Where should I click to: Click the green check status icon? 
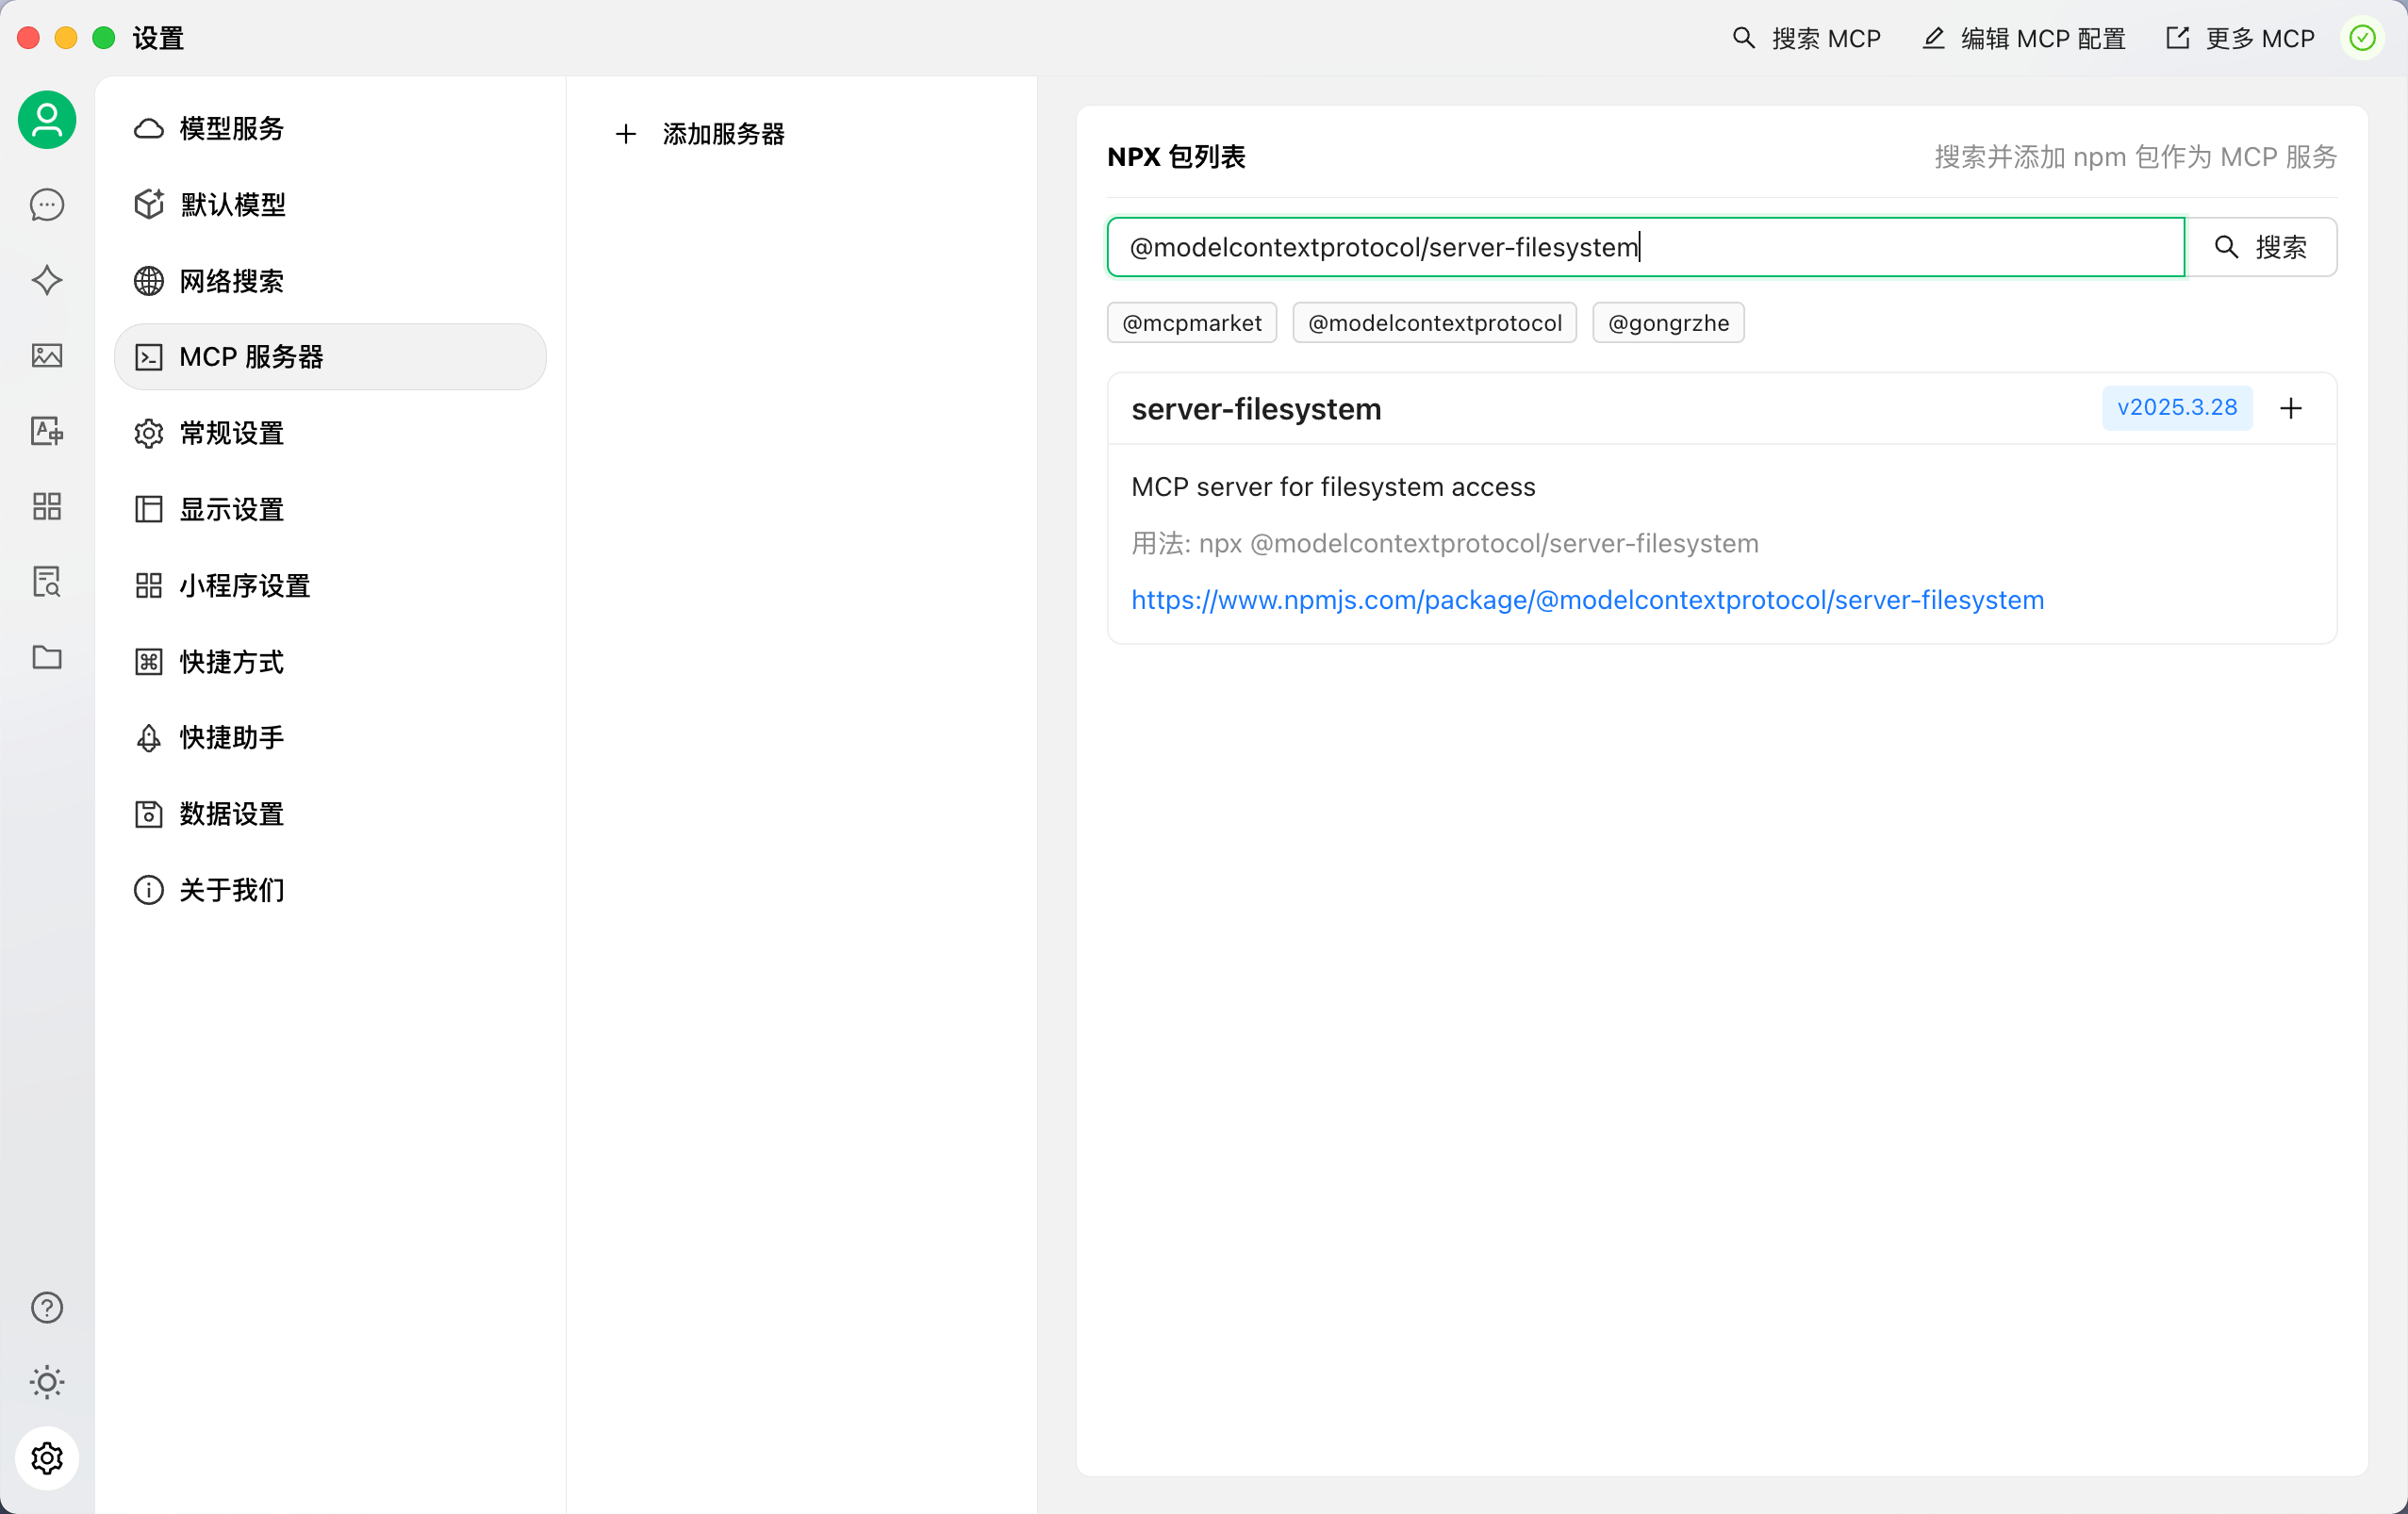[2362, 38]
